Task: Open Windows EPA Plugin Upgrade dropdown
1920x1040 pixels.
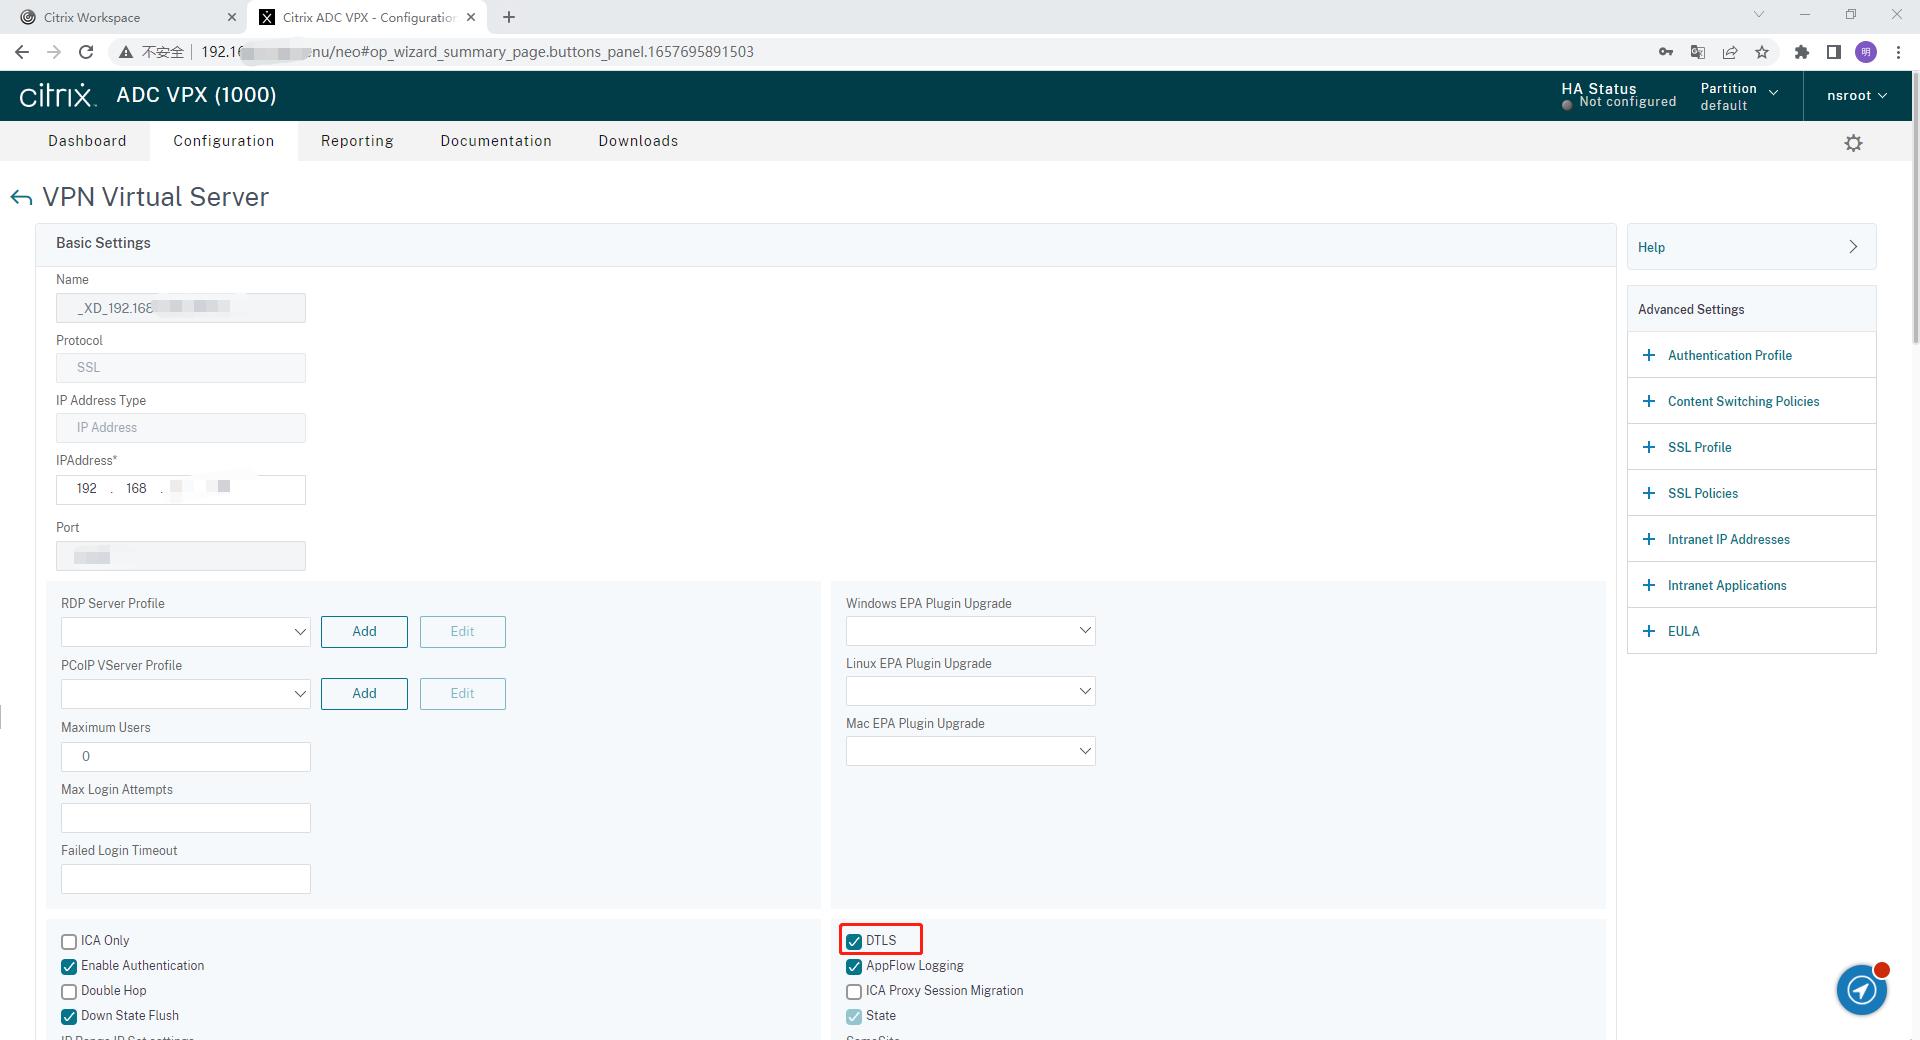Action: tap(971, 631)
